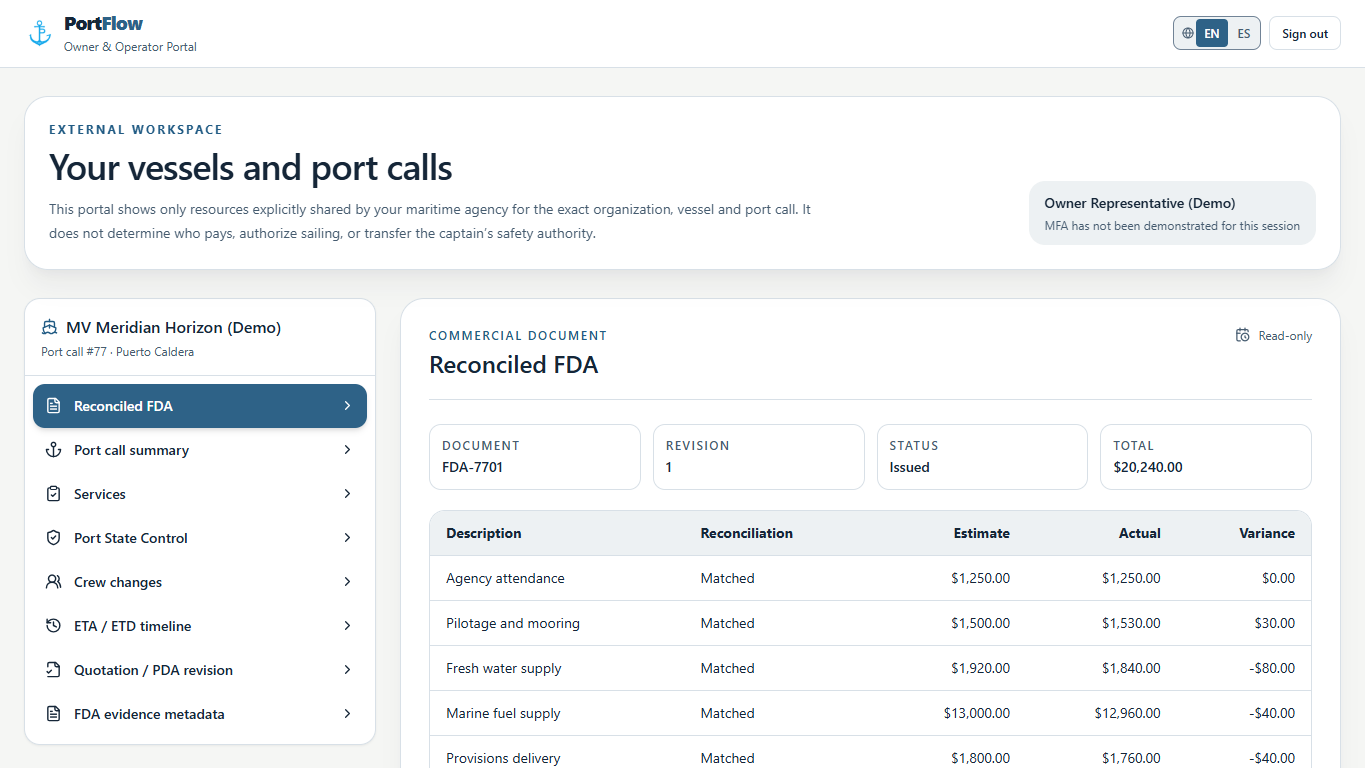Expand the Port call summary chevron
This screenshot has height=768, width=1365.
click(x=347, y=450)
